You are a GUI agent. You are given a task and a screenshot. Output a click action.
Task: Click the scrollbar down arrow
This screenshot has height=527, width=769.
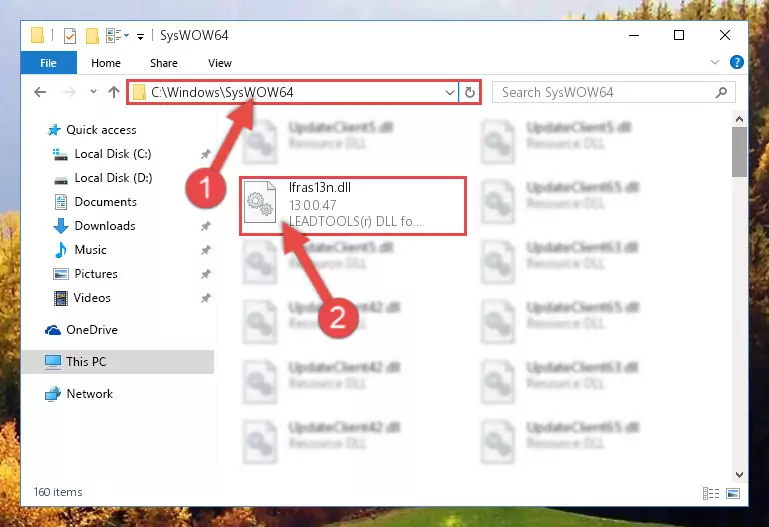tap(739, 475)
